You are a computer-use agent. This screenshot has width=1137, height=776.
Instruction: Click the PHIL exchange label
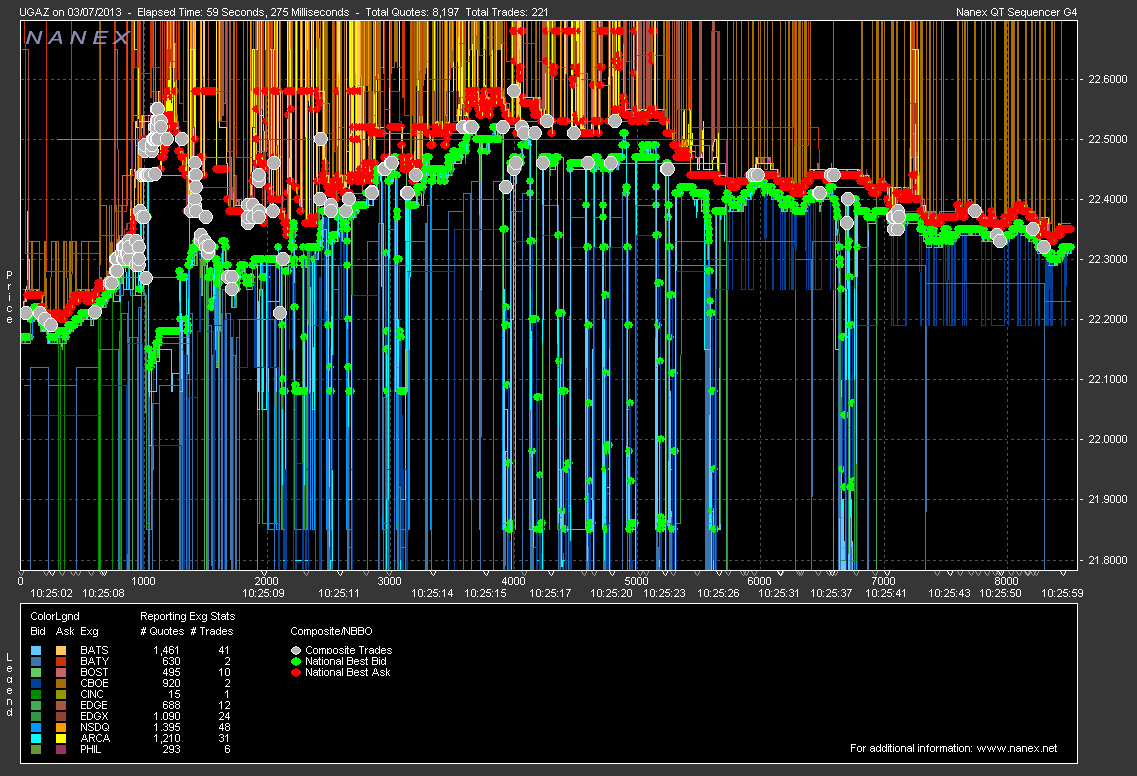91,749
